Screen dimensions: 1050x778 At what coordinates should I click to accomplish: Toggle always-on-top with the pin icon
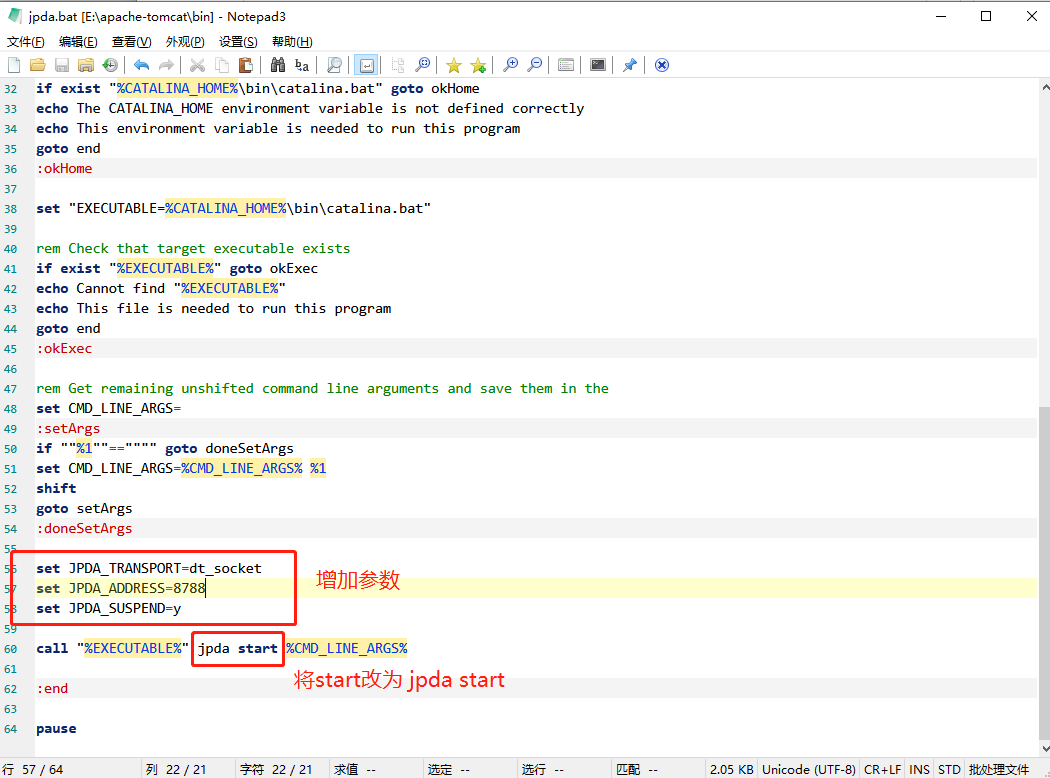[629, 64]
